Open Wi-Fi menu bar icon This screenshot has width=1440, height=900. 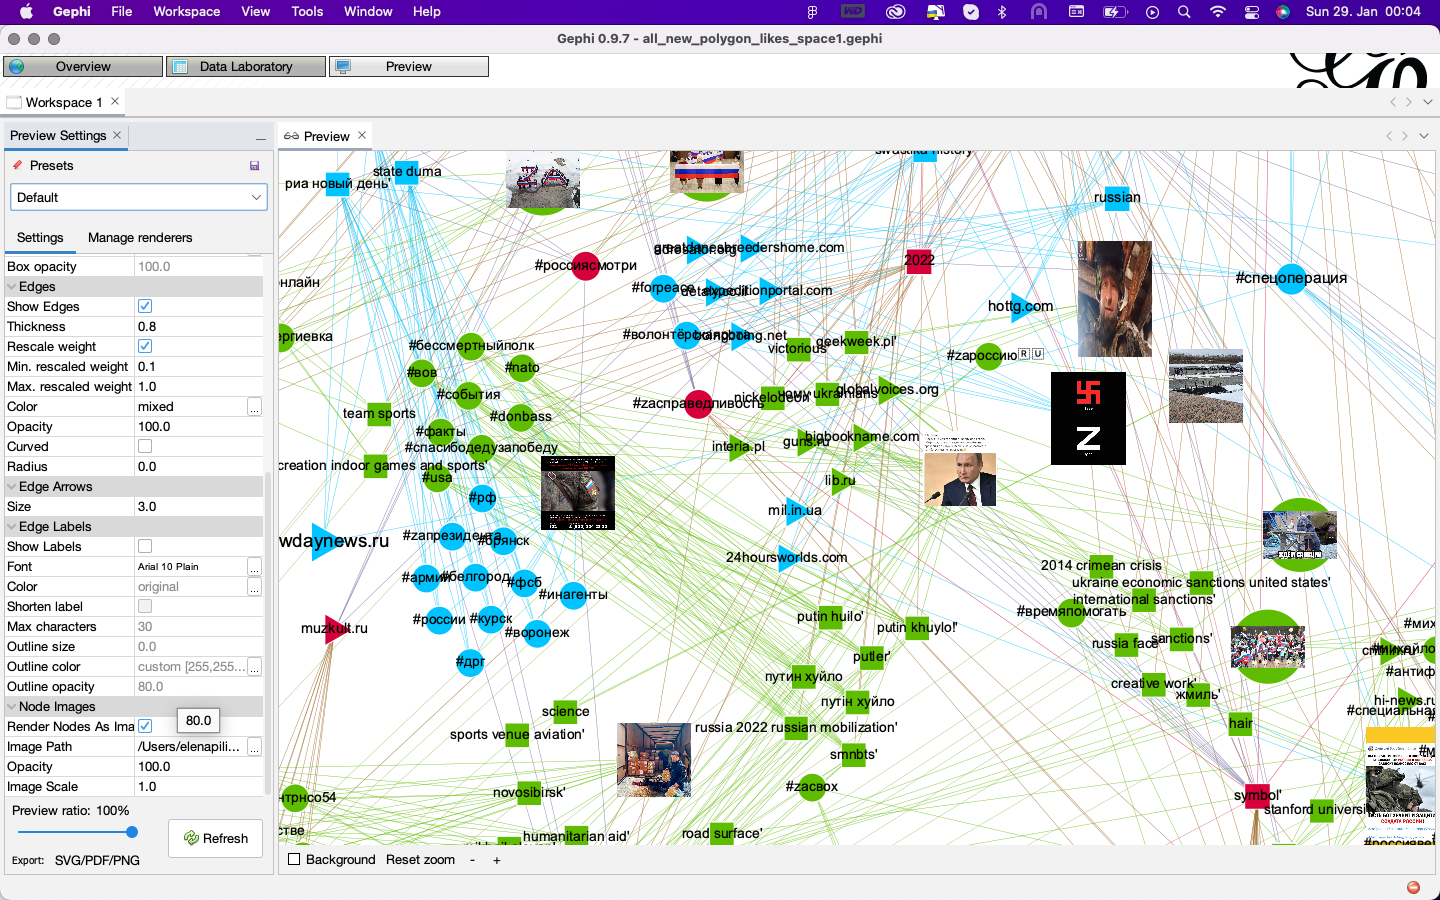[1217, 12]
